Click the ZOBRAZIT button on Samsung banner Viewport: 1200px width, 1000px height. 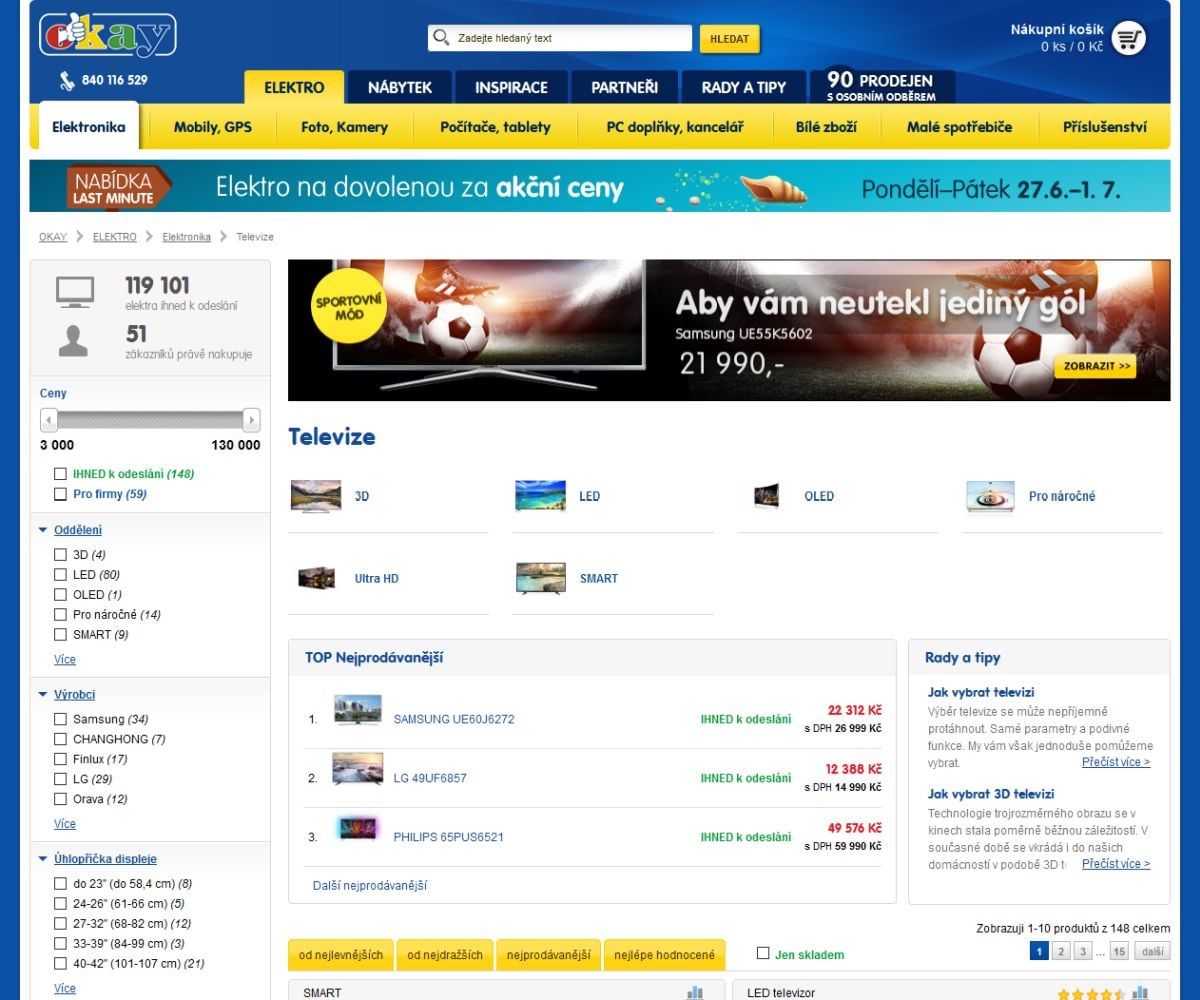1094,366
